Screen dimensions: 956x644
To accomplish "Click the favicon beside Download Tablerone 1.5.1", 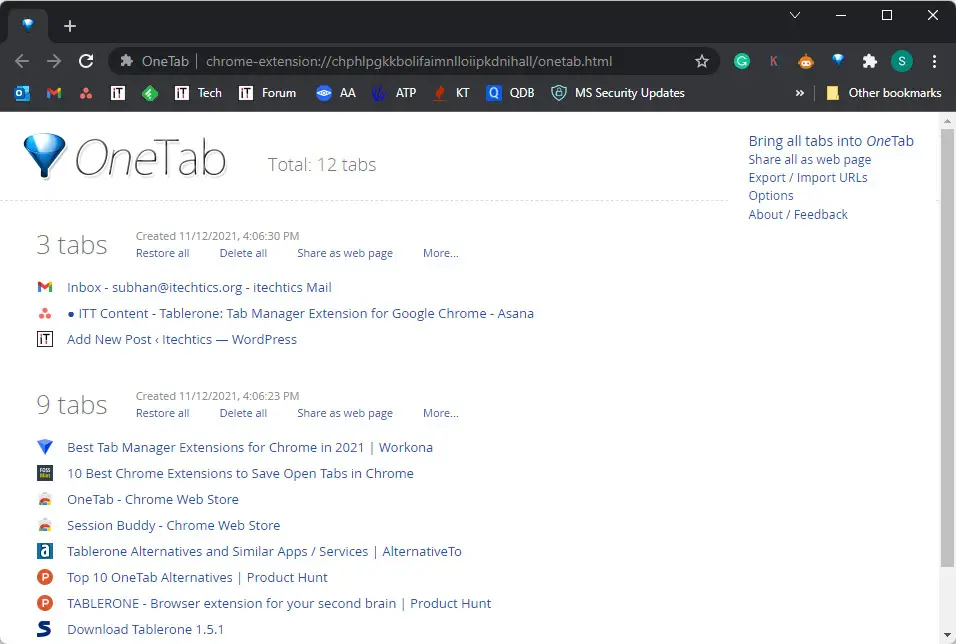I will coord(45,629).
